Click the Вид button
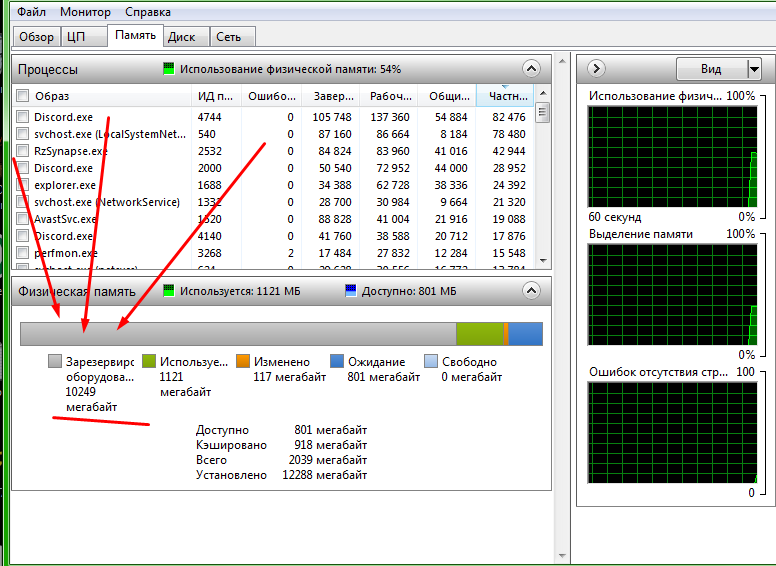The image size is (776, 566). [x=711, y=69]
